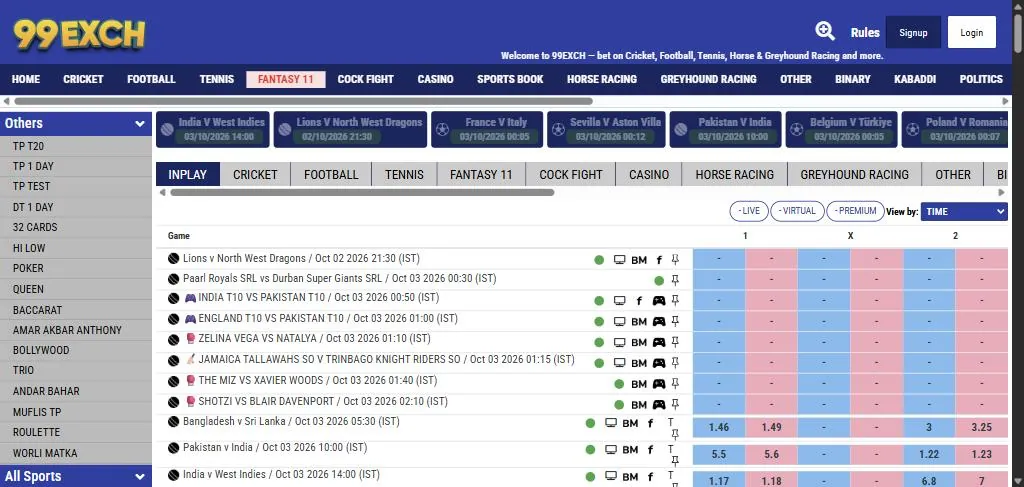Click the sport tabs horizontal scrollbar
Viewport: 1024px width, 487px height.
(362, 193)
